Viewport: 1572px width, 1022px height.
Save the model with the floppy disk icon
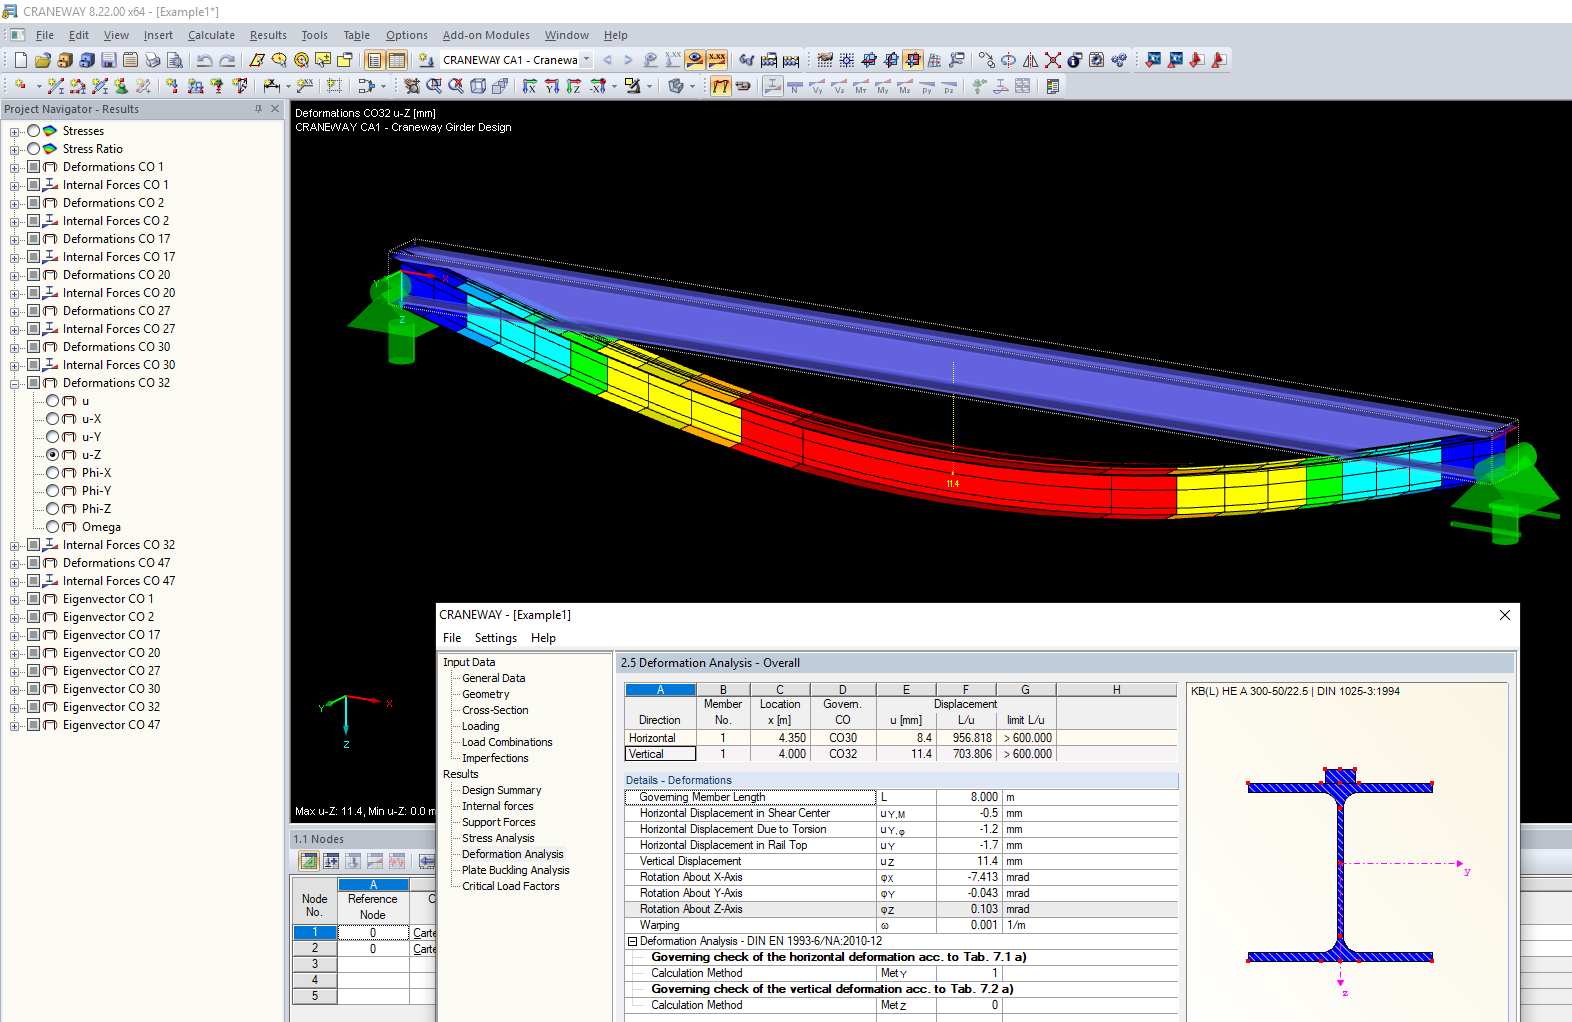109,60
